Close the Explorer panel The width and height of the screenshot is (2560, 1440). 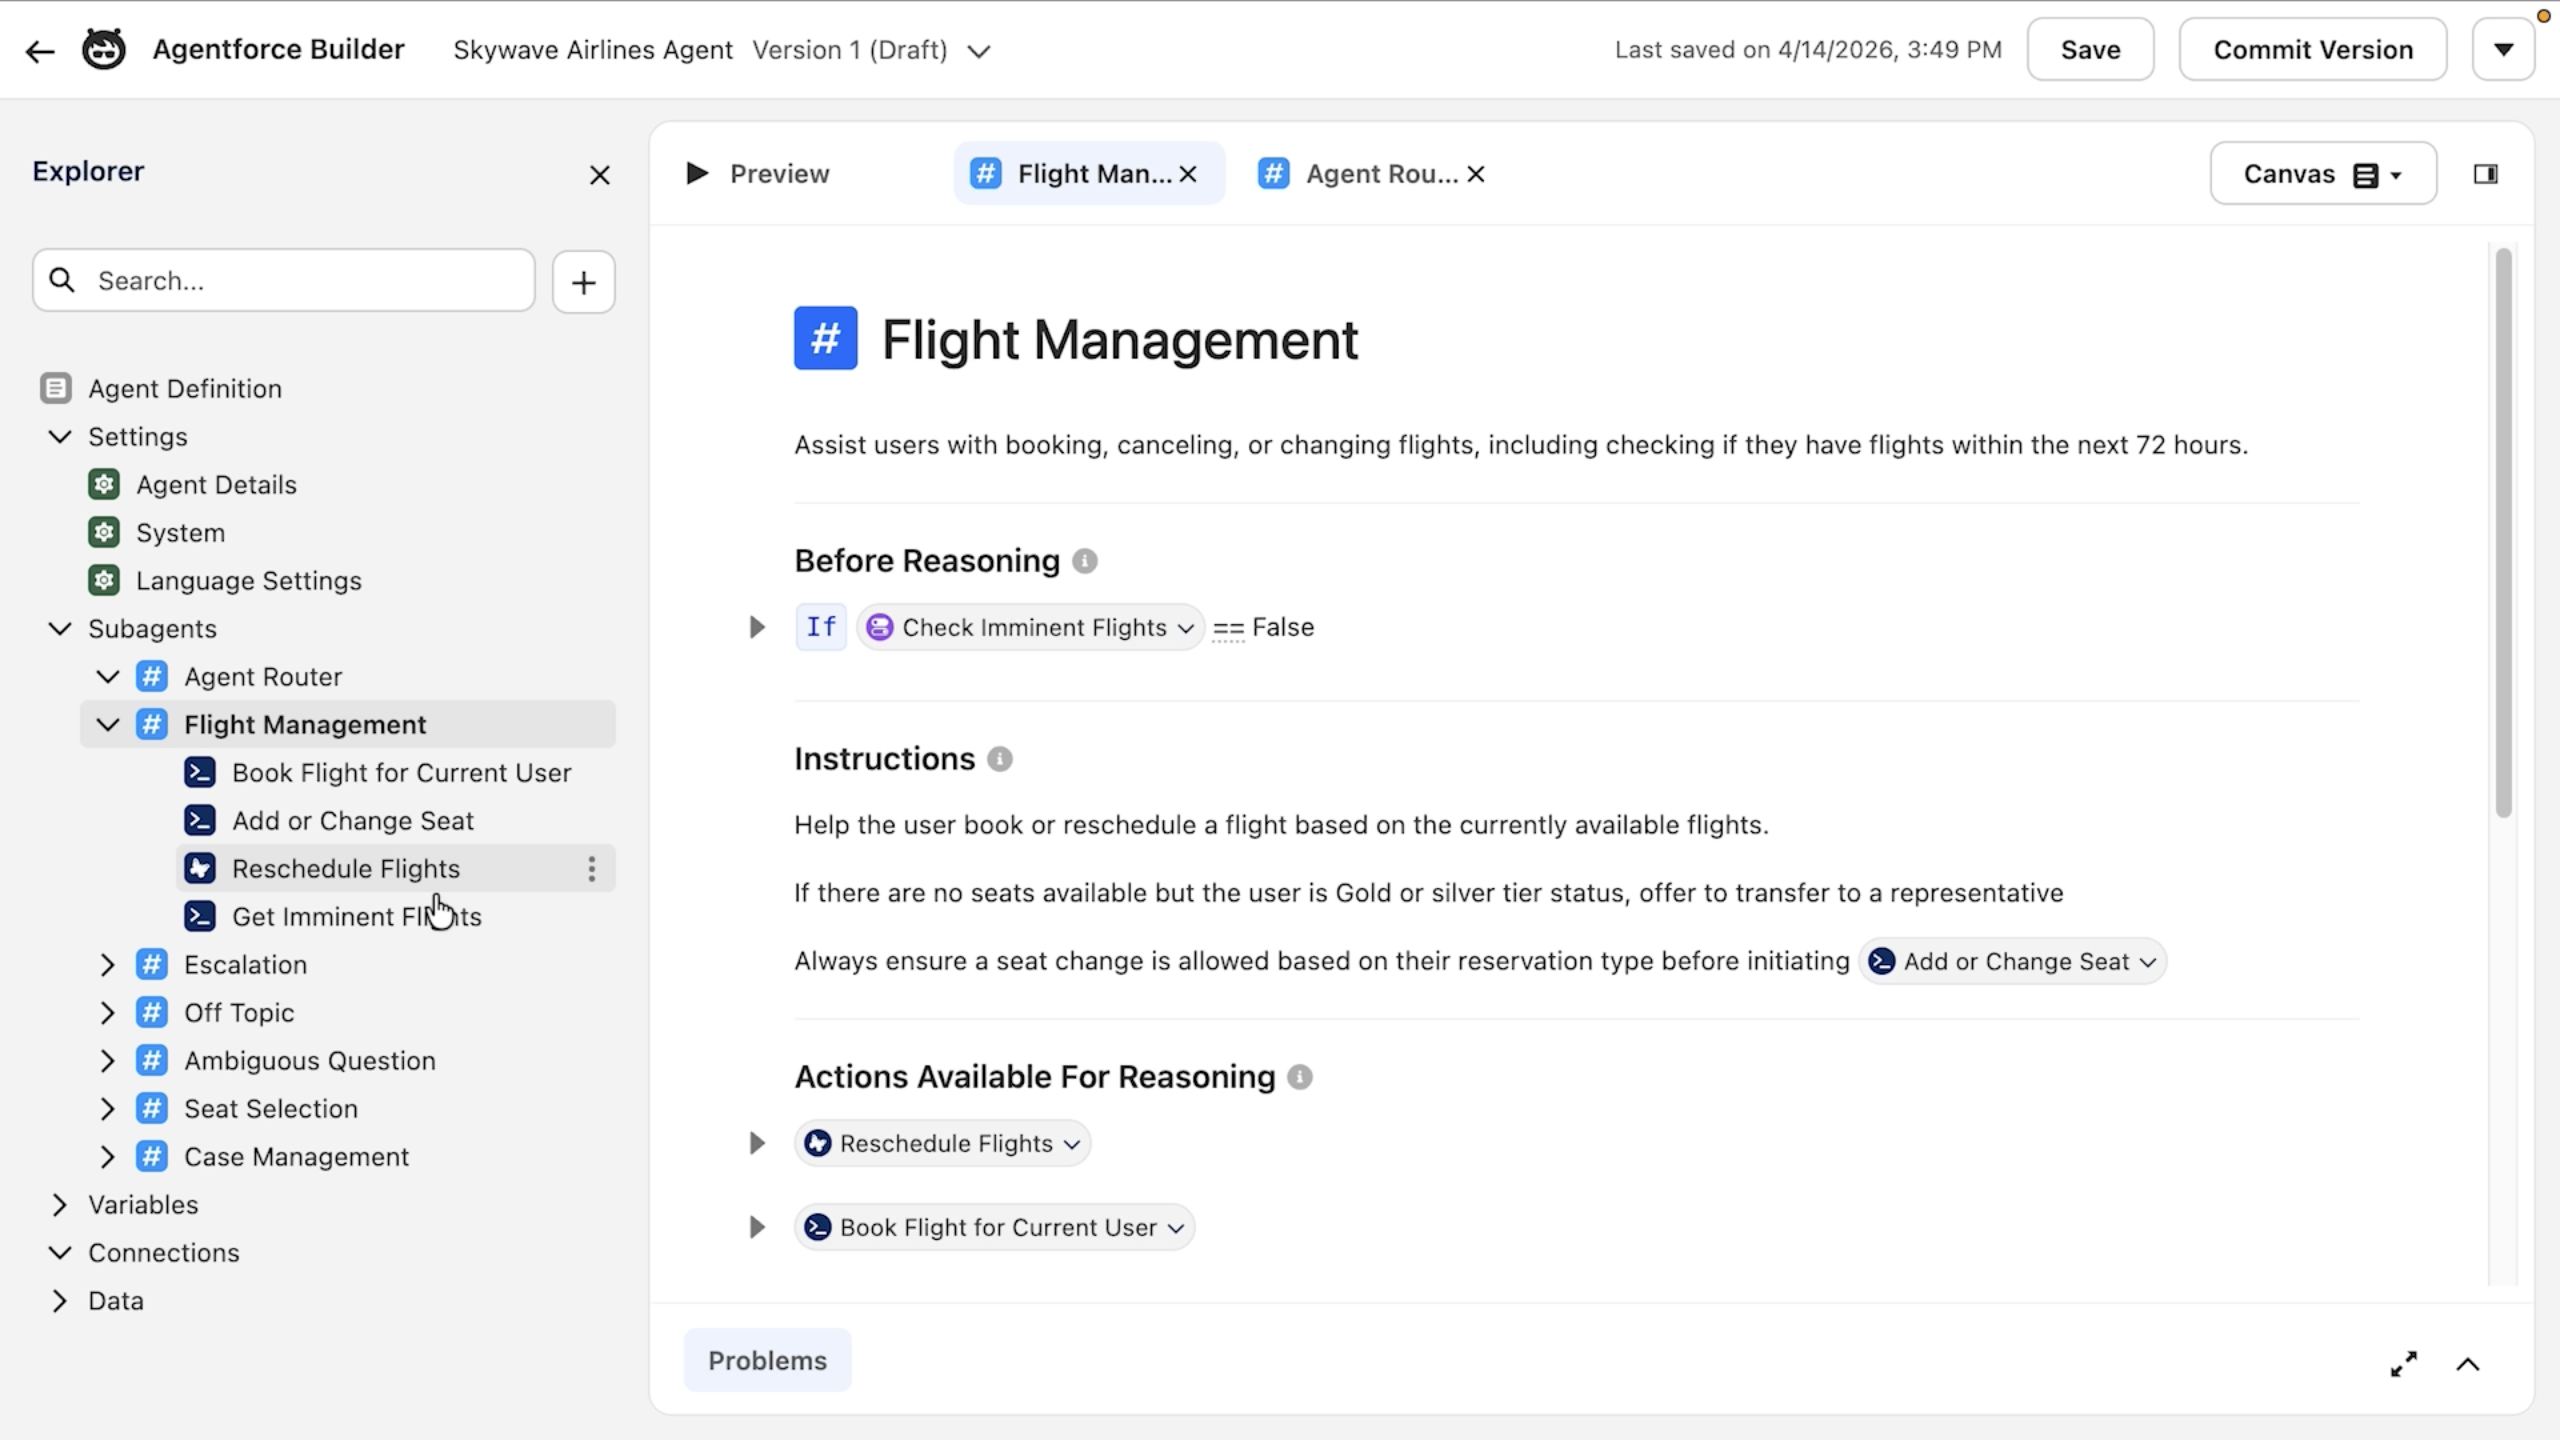599,175
